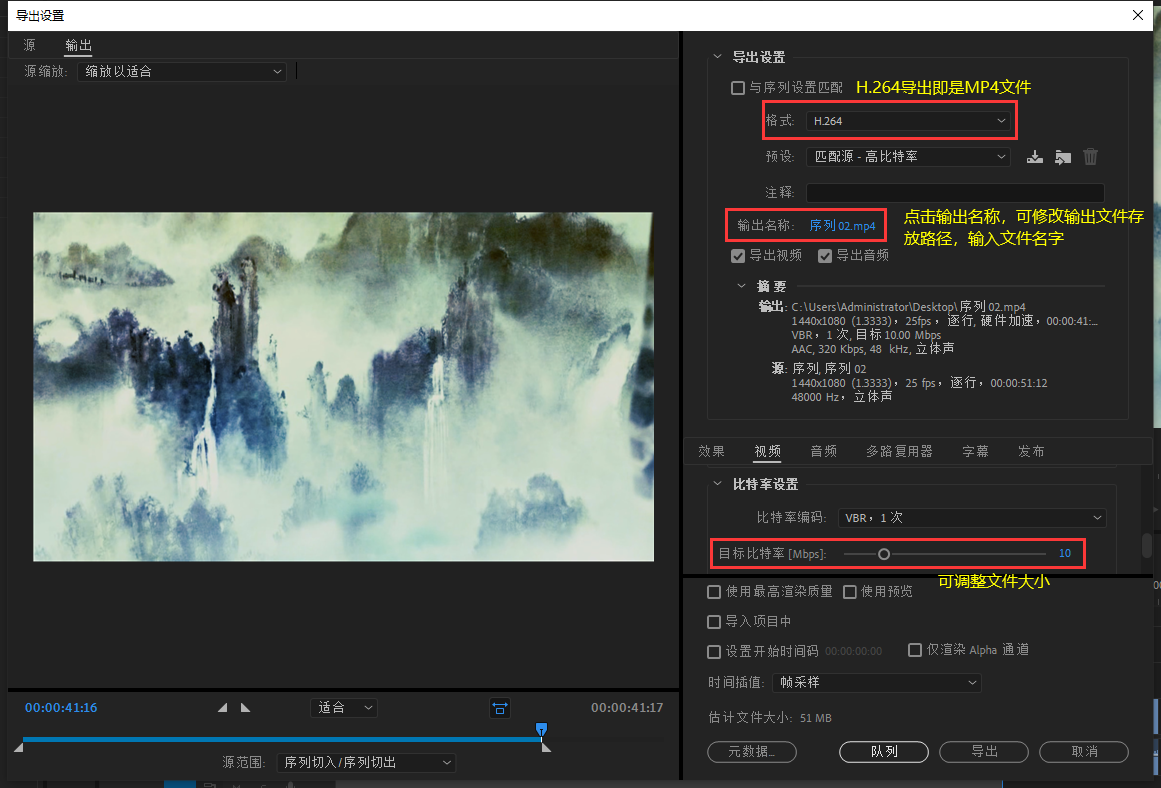This screenshot has height=788, width=1161.
Task: Open the 音频 tab
Action: (x=823, y=451)
